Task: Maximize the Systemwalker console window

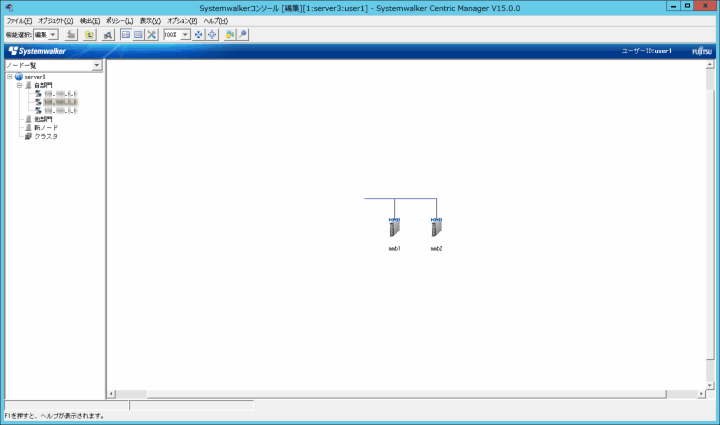Action: (x=687, y=6)
